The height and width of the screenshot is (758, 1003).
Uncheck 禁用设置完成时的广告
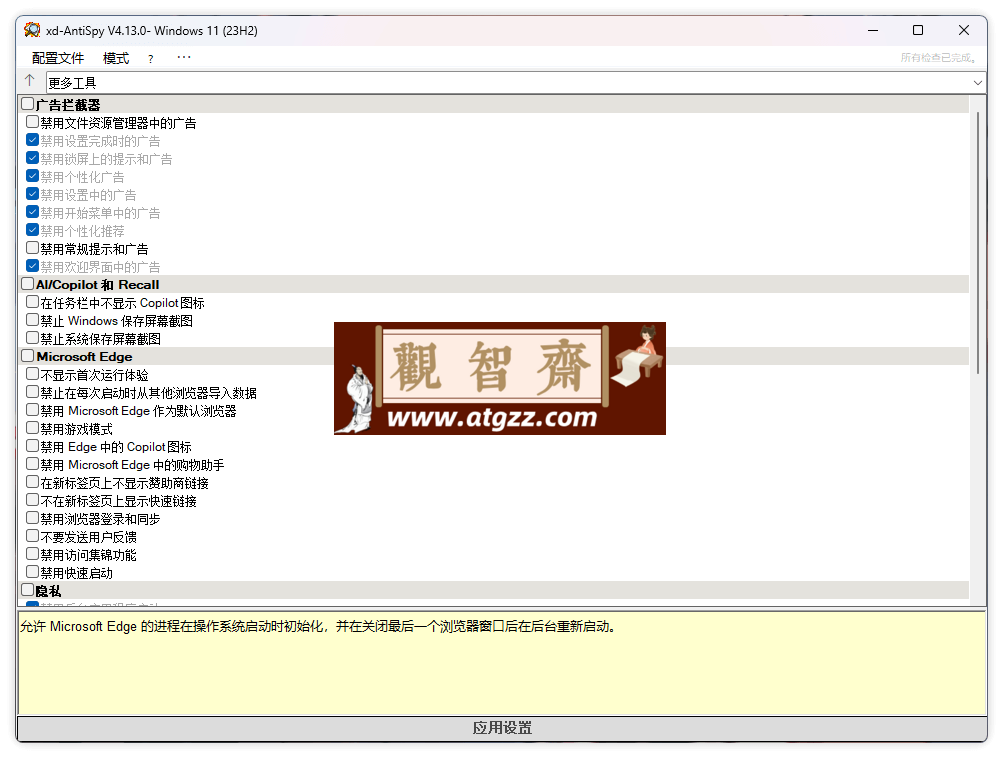click(33, 139)
